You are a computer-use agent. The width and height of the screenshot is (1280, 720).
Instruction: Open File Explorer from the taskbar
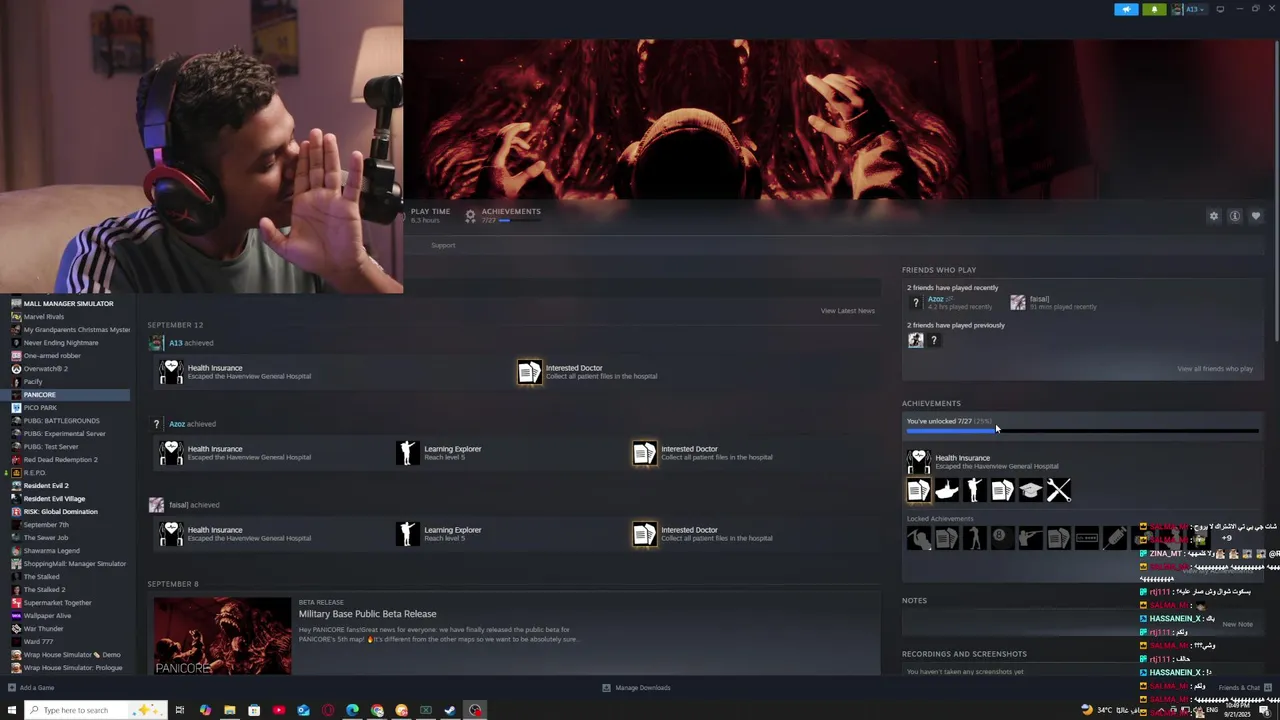230,710
